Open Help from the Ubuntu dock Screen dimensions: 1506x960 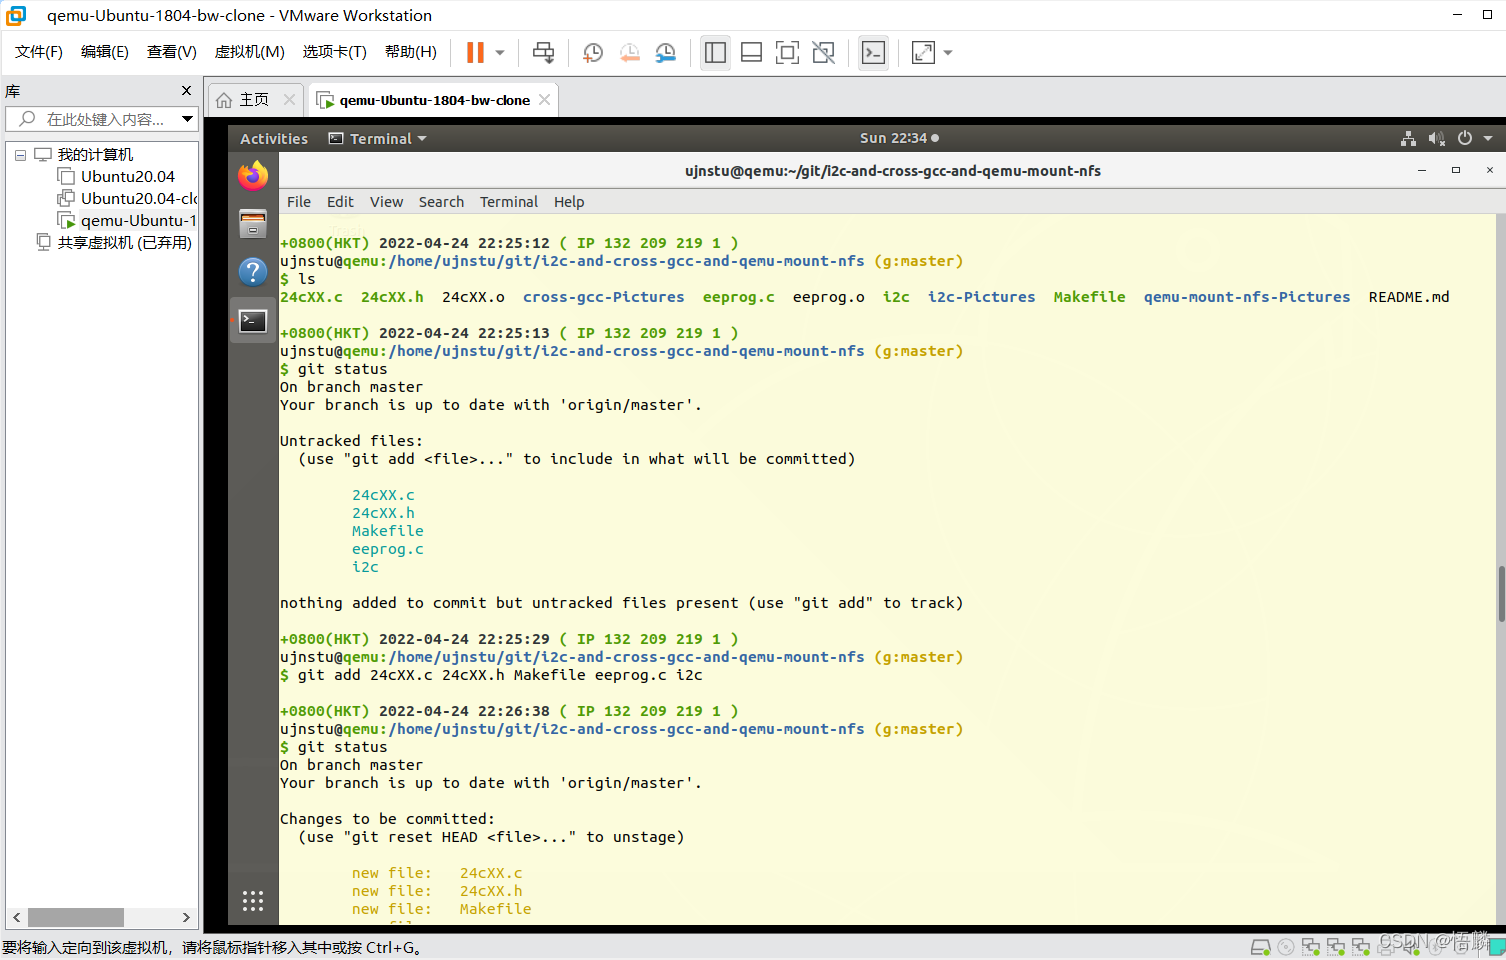253,272
